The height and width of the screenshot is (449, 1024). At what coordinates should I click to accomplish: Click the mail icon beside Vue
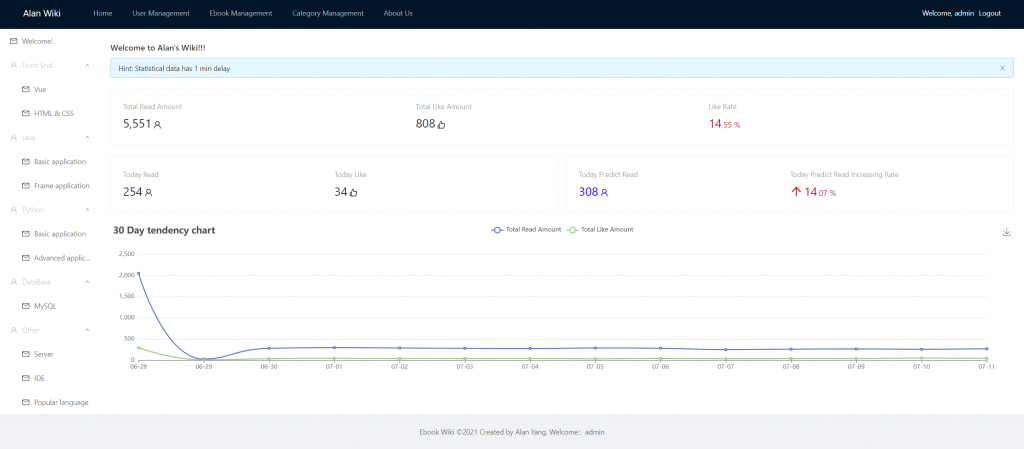coord(25,89)
